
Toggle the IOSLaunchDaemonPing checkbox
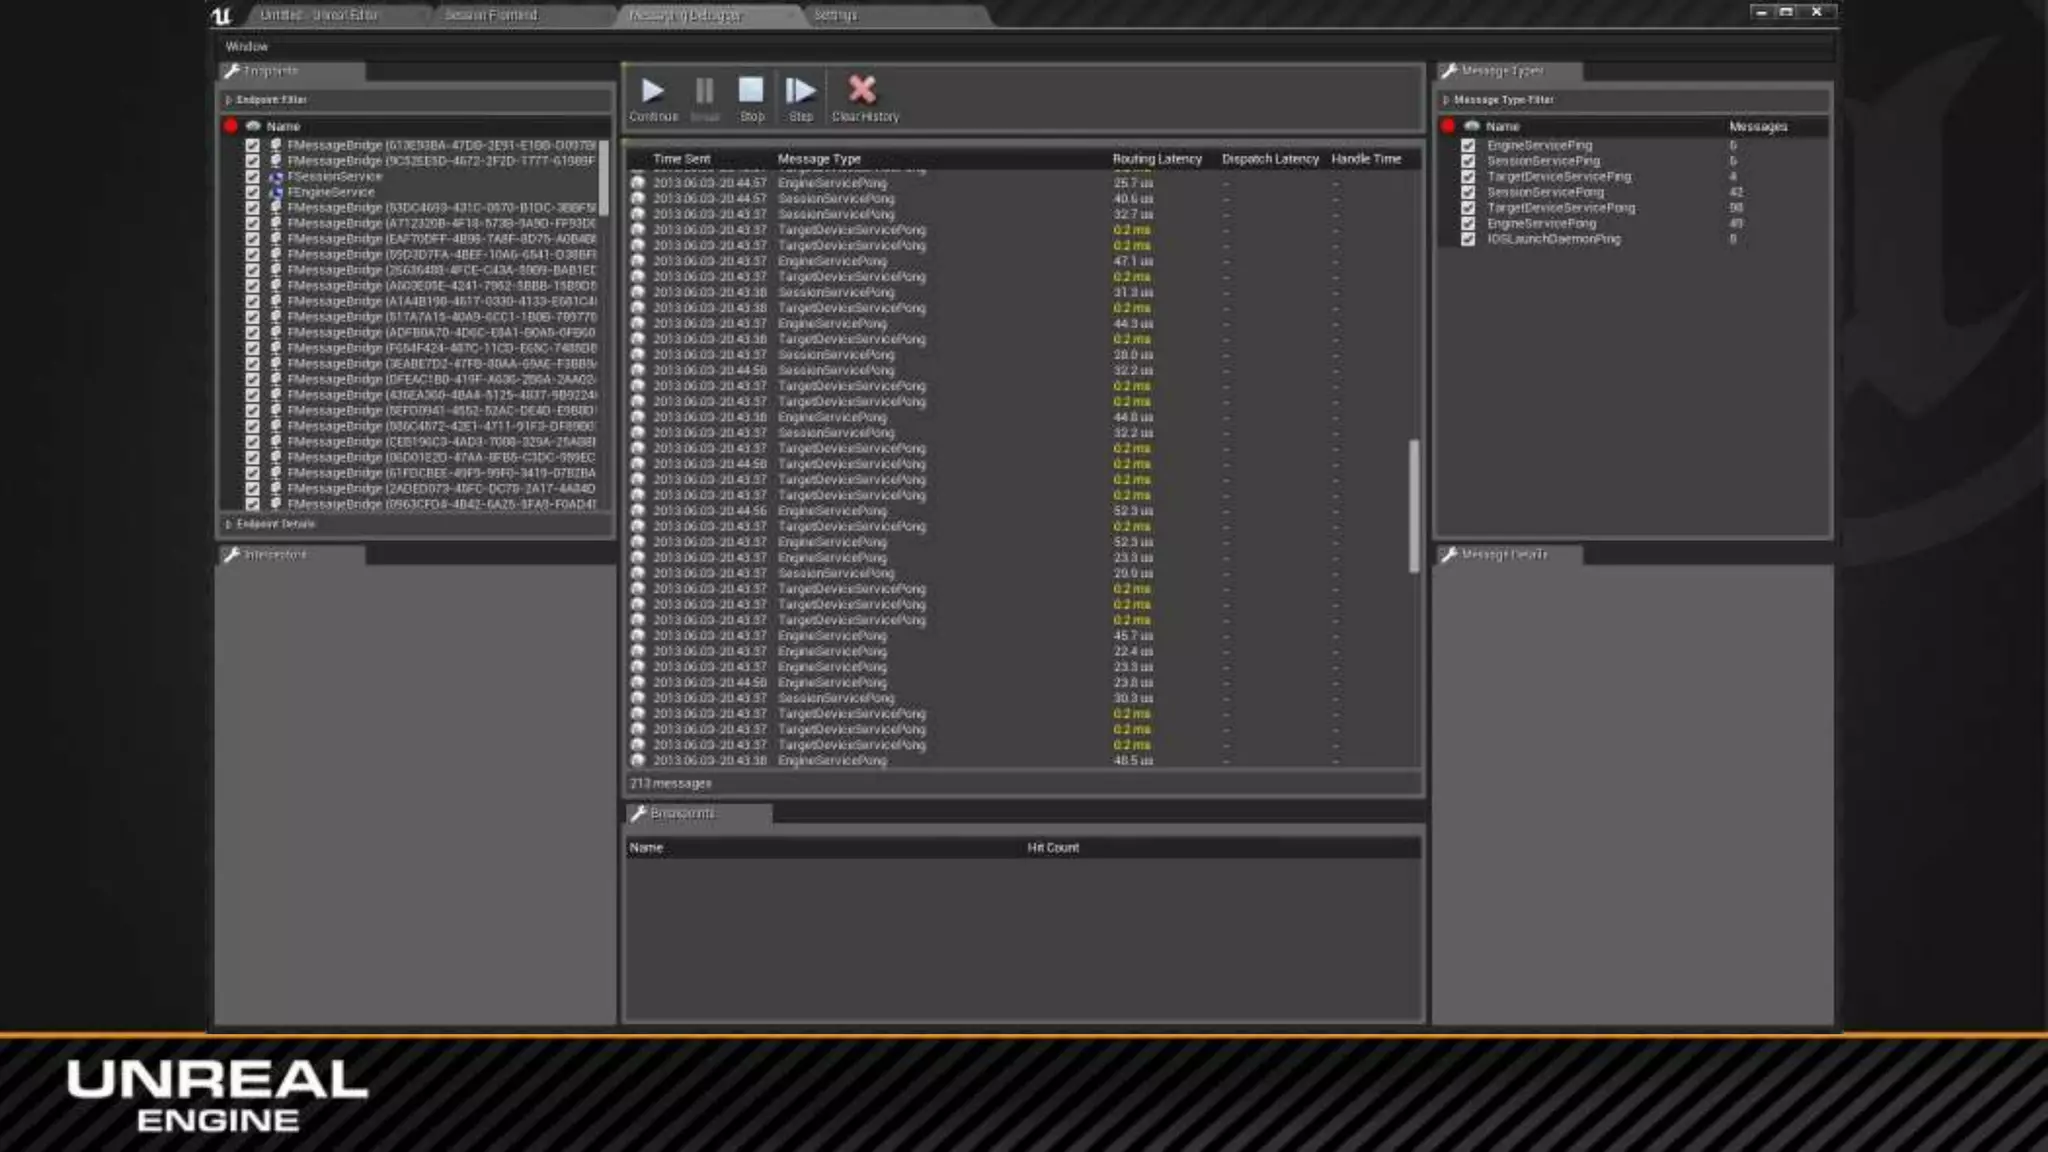[x=1468, y=239]
